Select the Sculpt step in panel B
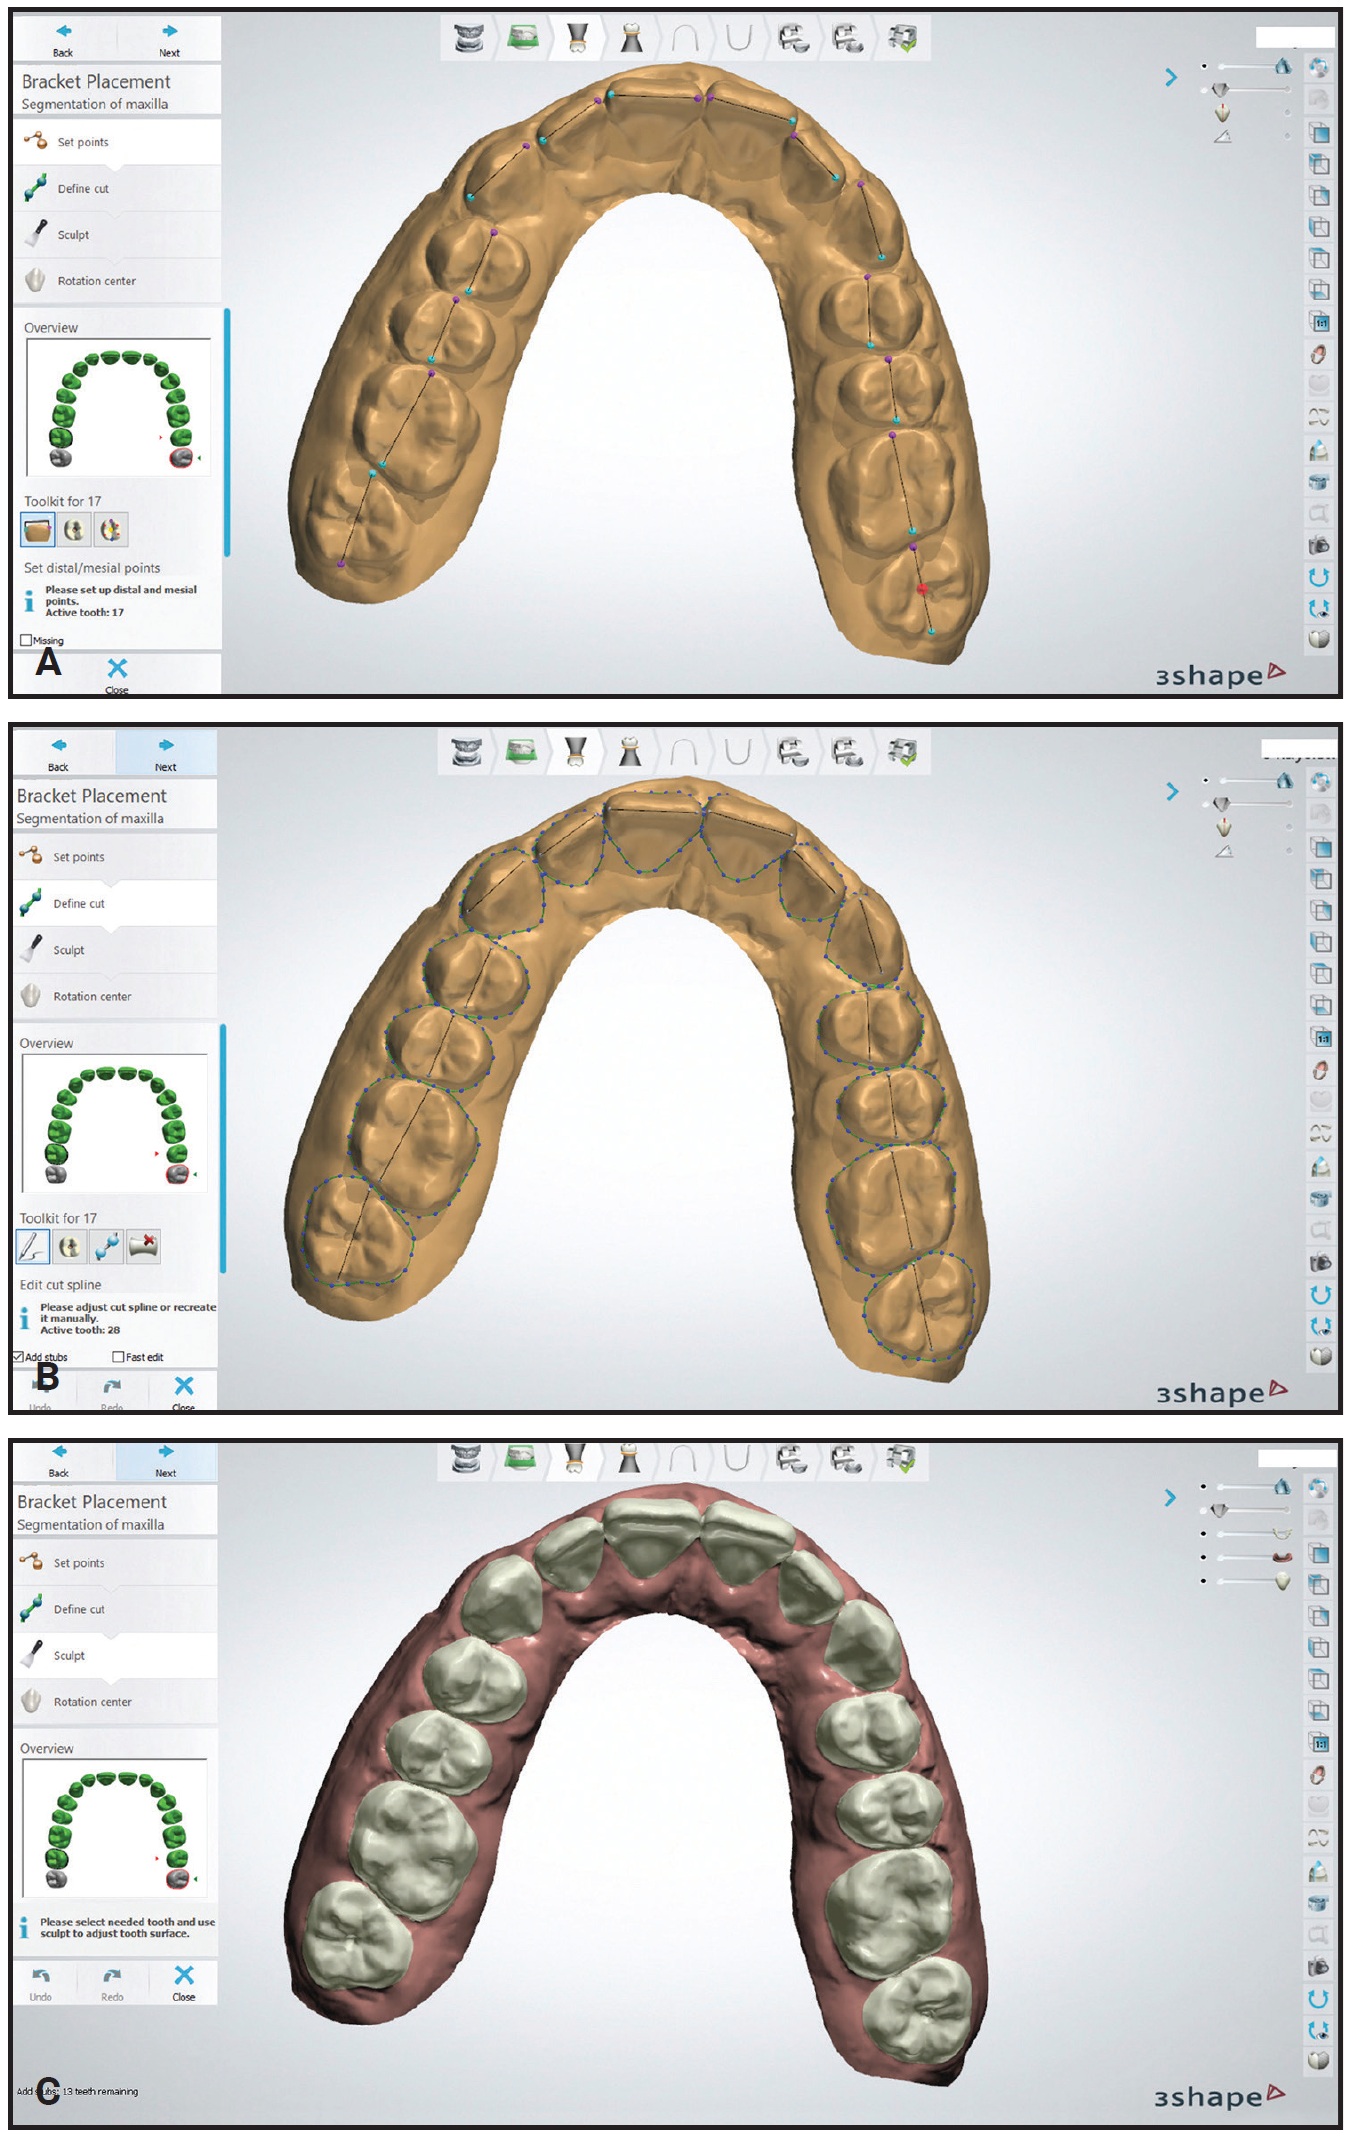This screenshot has width=1349, height=2136. (x=69, y=950)
